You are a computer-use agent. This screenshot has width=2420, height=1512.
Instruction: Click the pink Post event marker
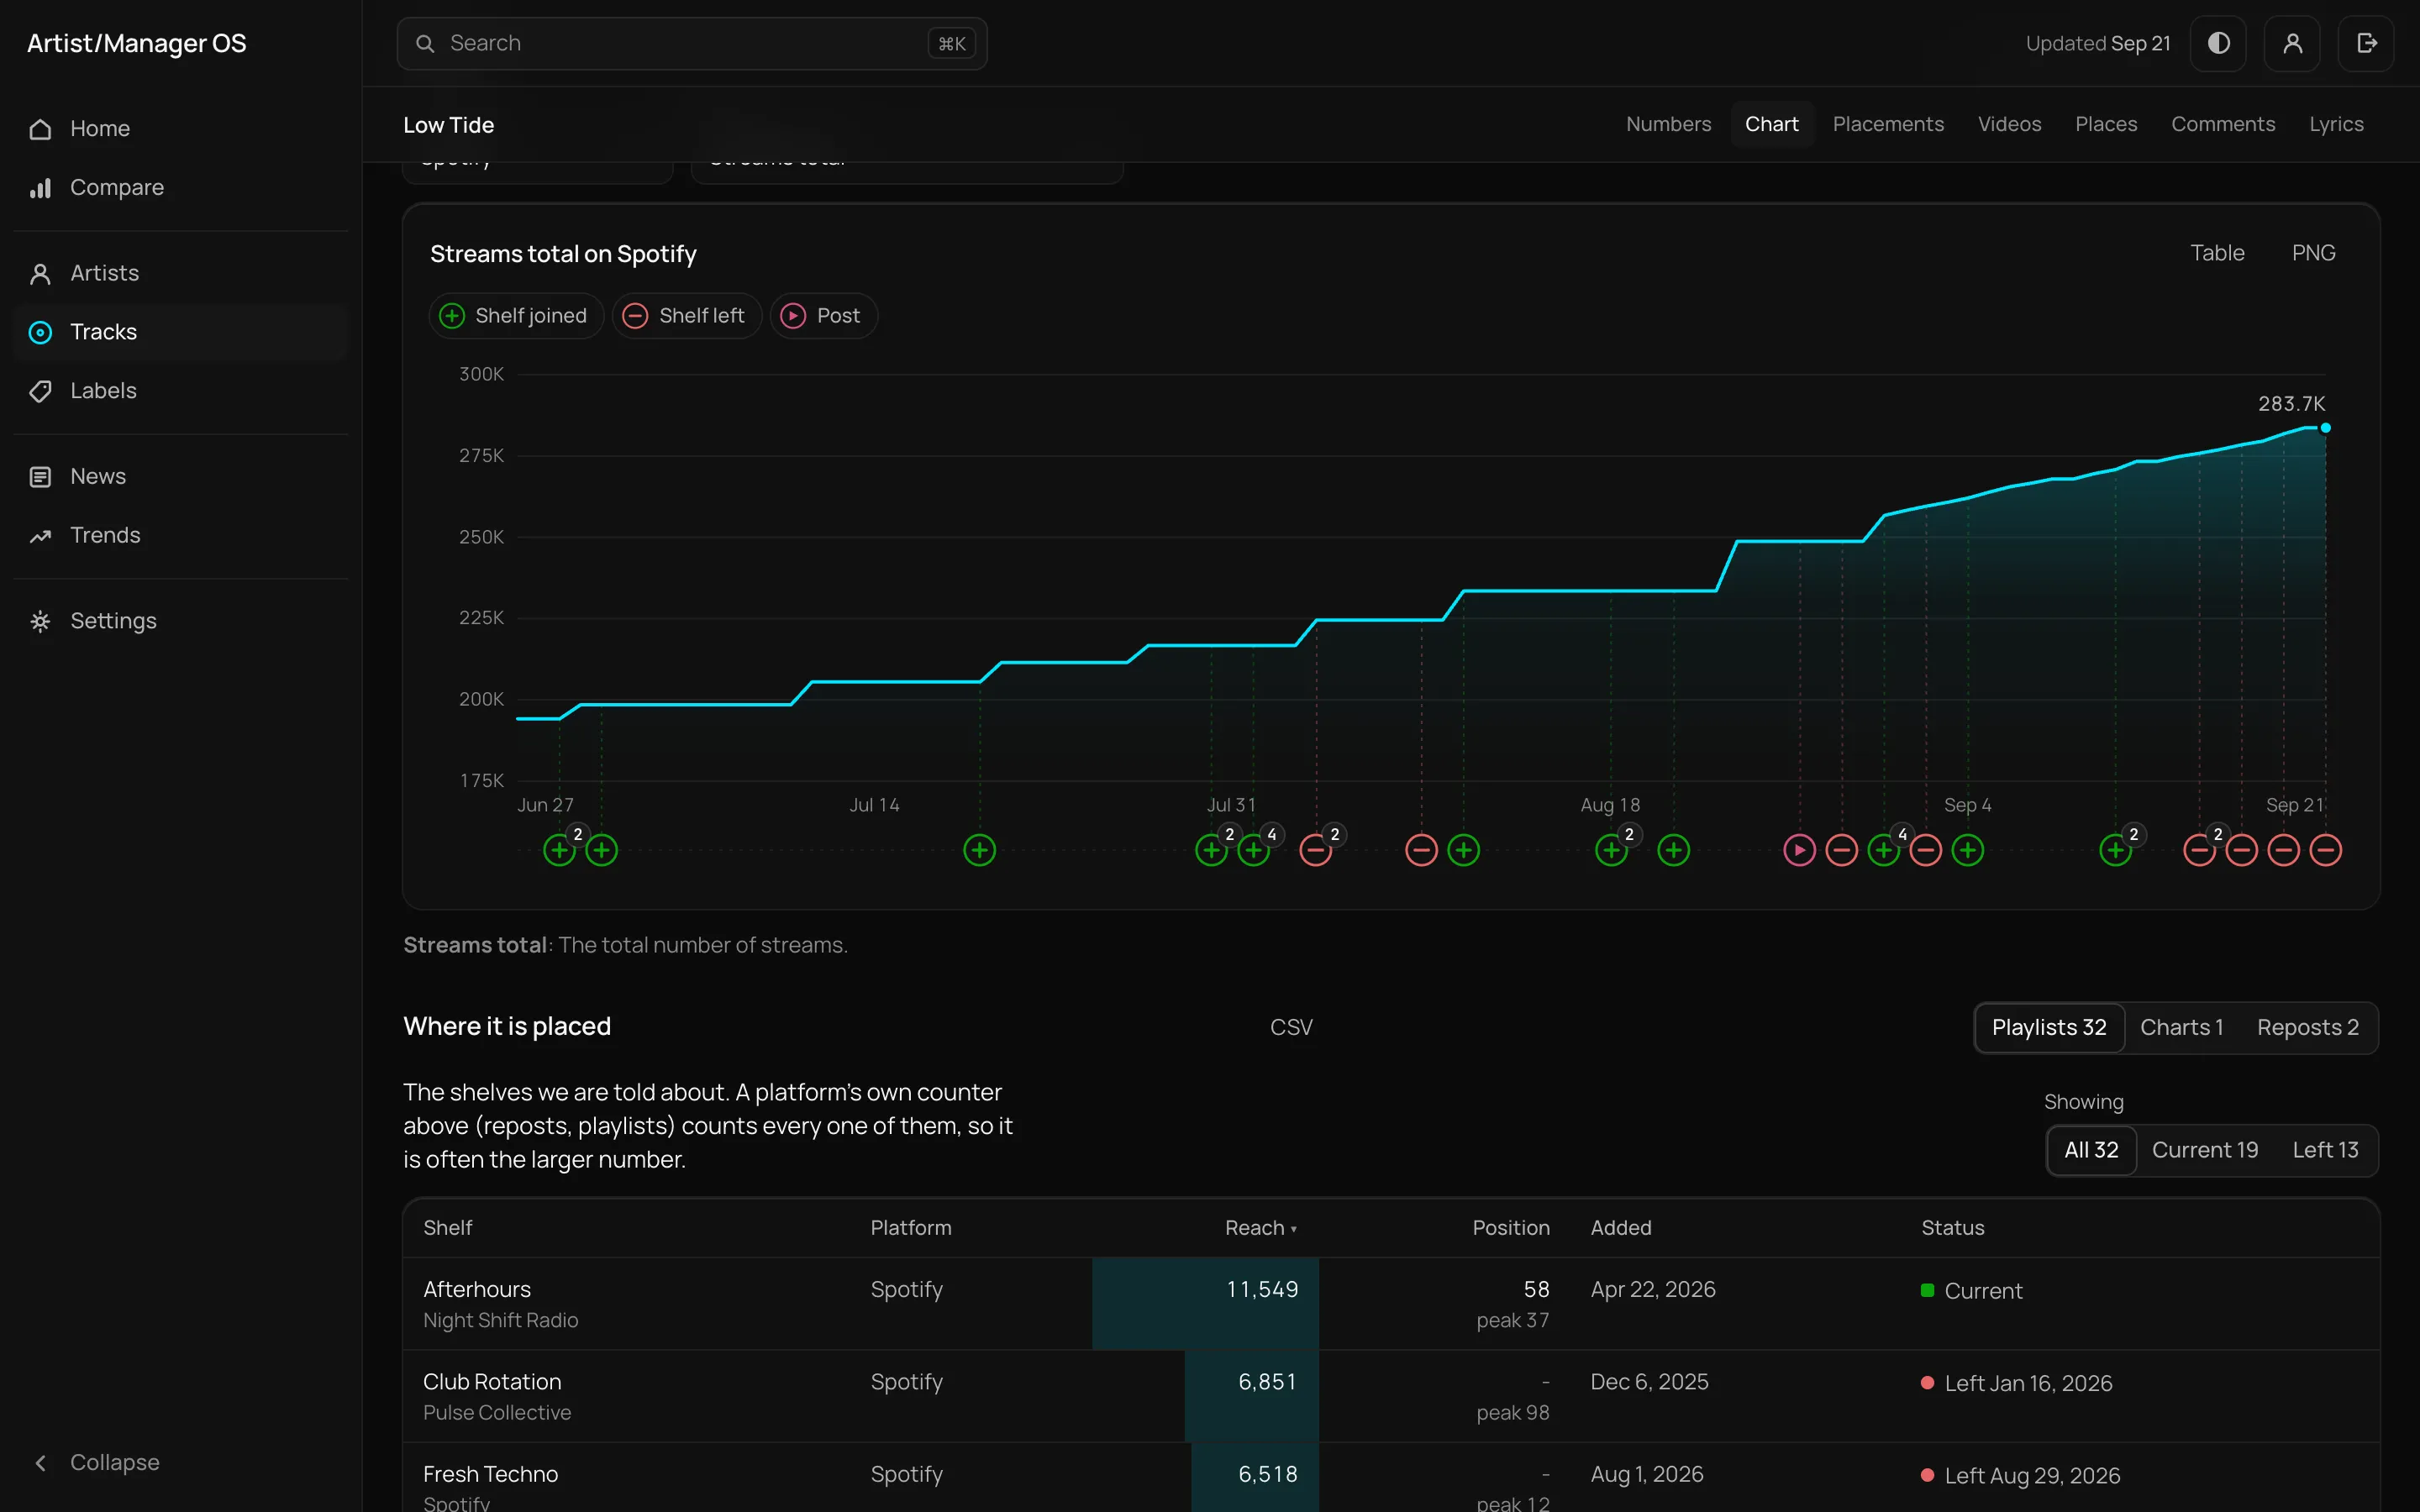[1799, 851]
